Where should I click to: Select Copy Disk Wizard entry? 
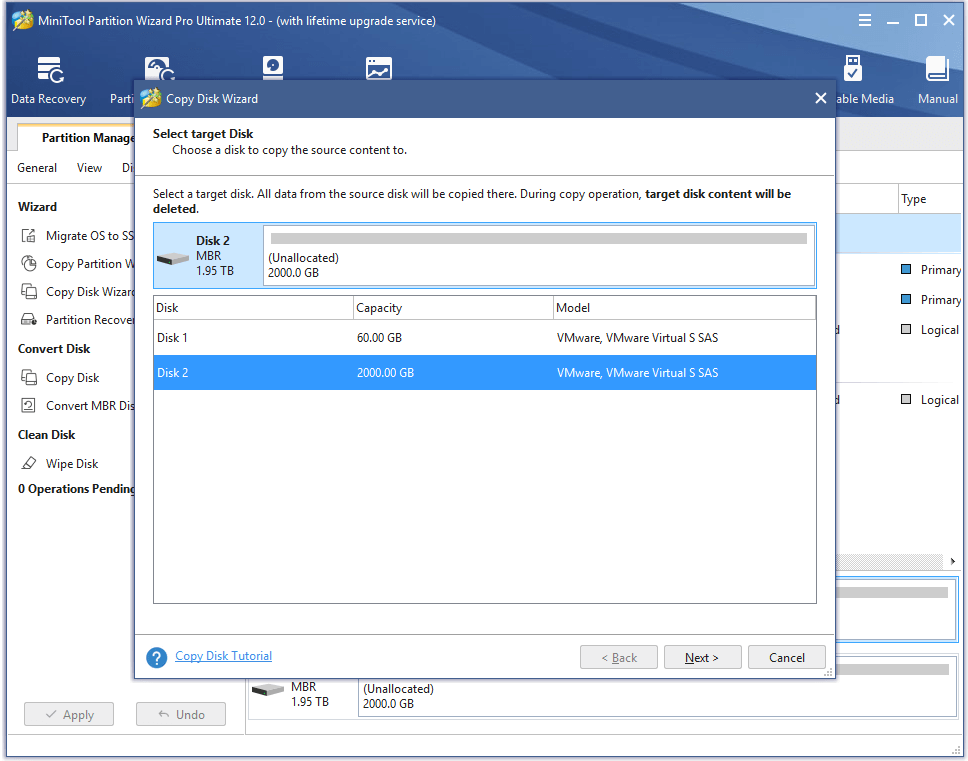click(x=89, y=291)
